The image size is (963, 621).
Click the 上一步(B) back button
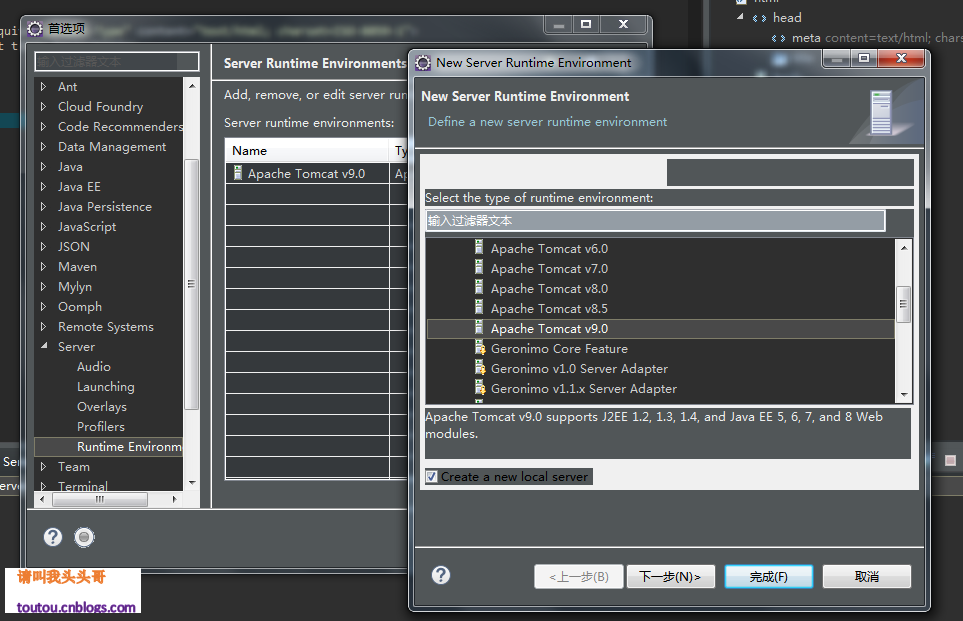point(579,577)
